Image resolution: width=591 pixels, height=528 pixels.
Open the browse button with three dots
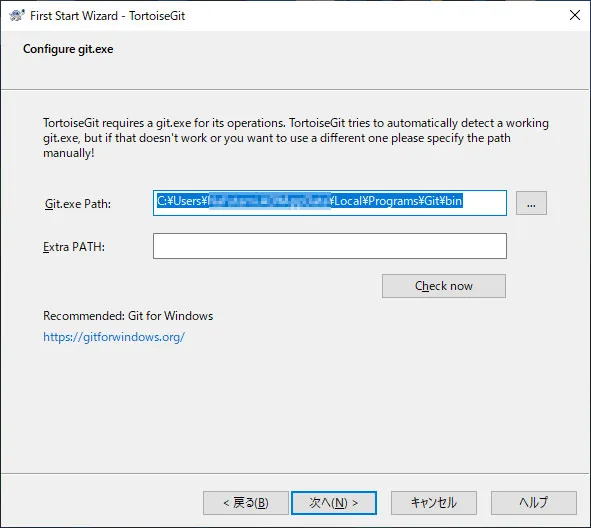tap(531, 204)
